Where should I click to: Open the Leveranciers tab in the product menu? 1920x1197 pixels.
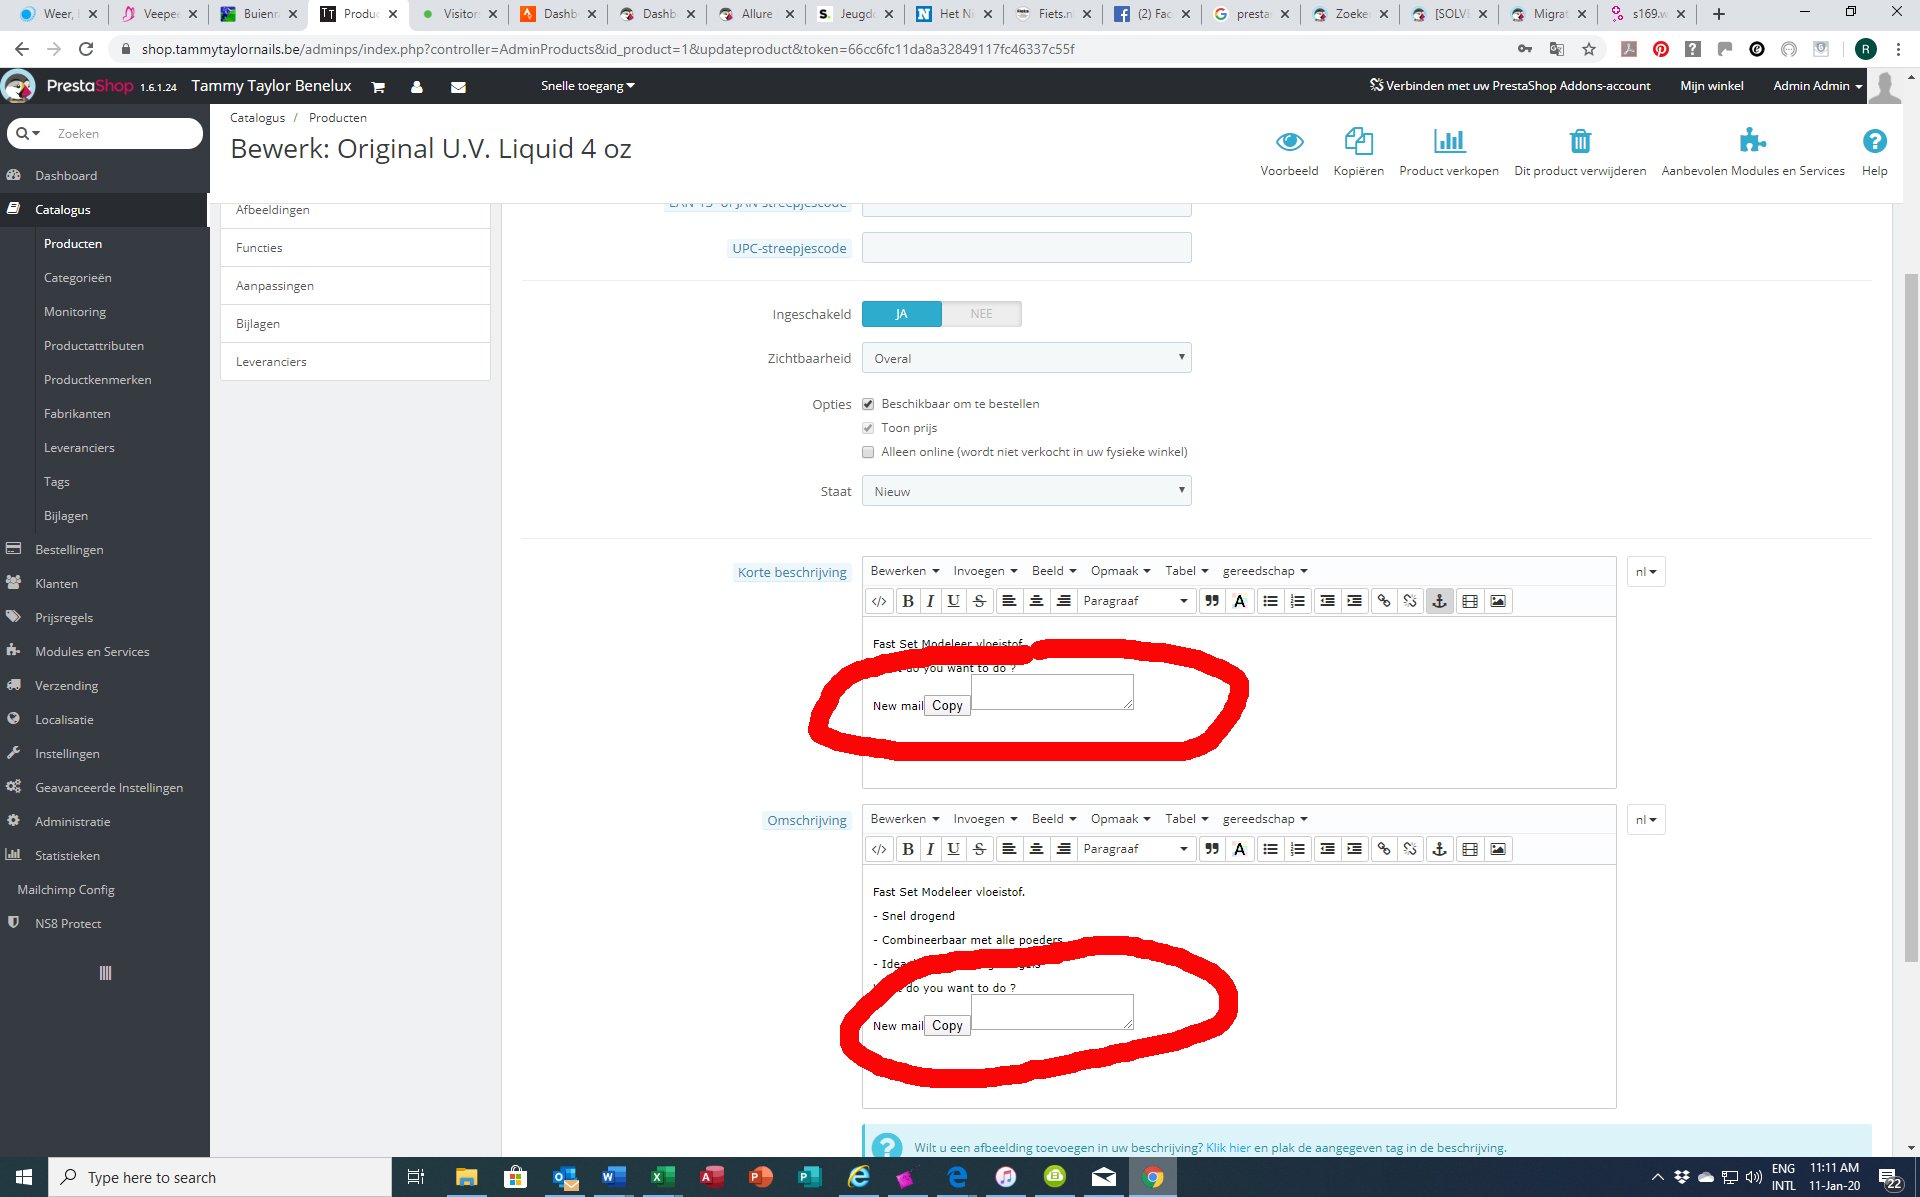coord(271,362)
